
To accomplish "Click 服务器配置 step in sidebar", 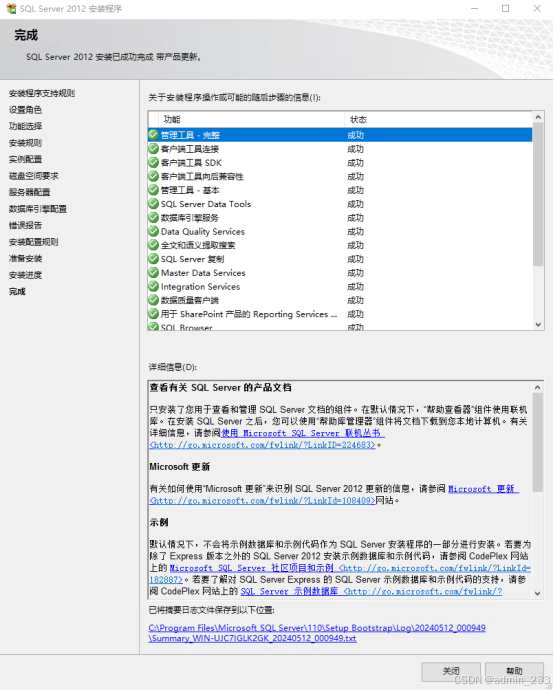I will click(29, 192).
